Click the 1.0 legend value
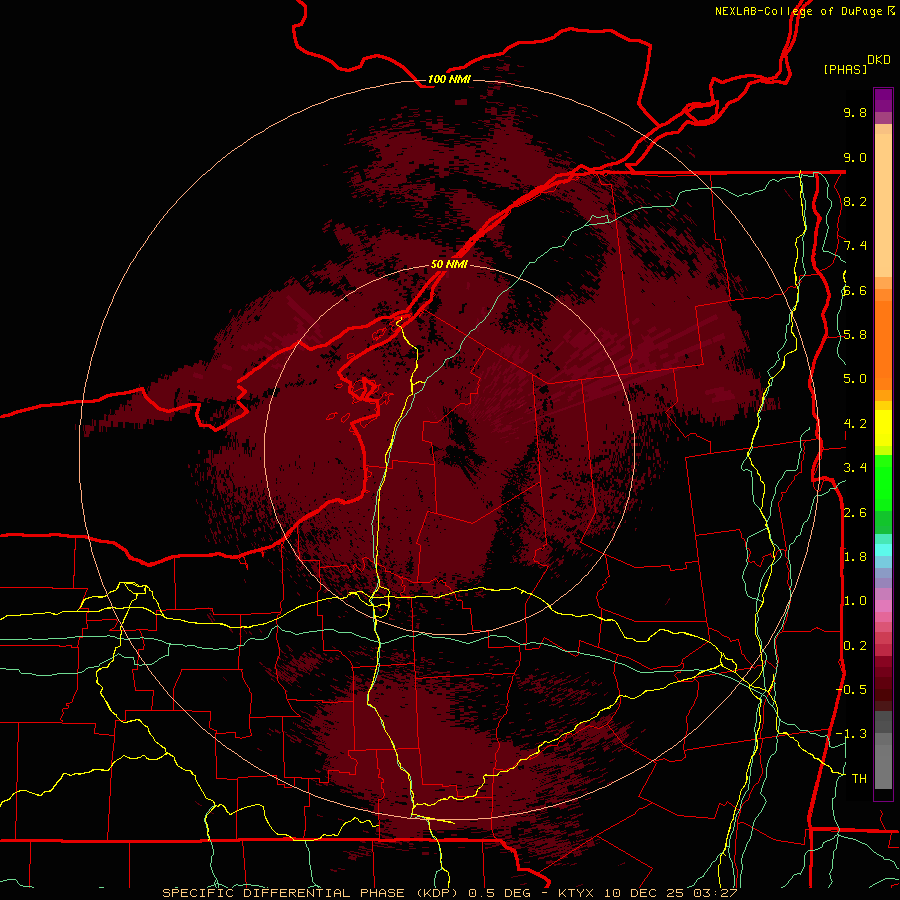This screenshot has width=900, height=900. [x=855, y=601]
